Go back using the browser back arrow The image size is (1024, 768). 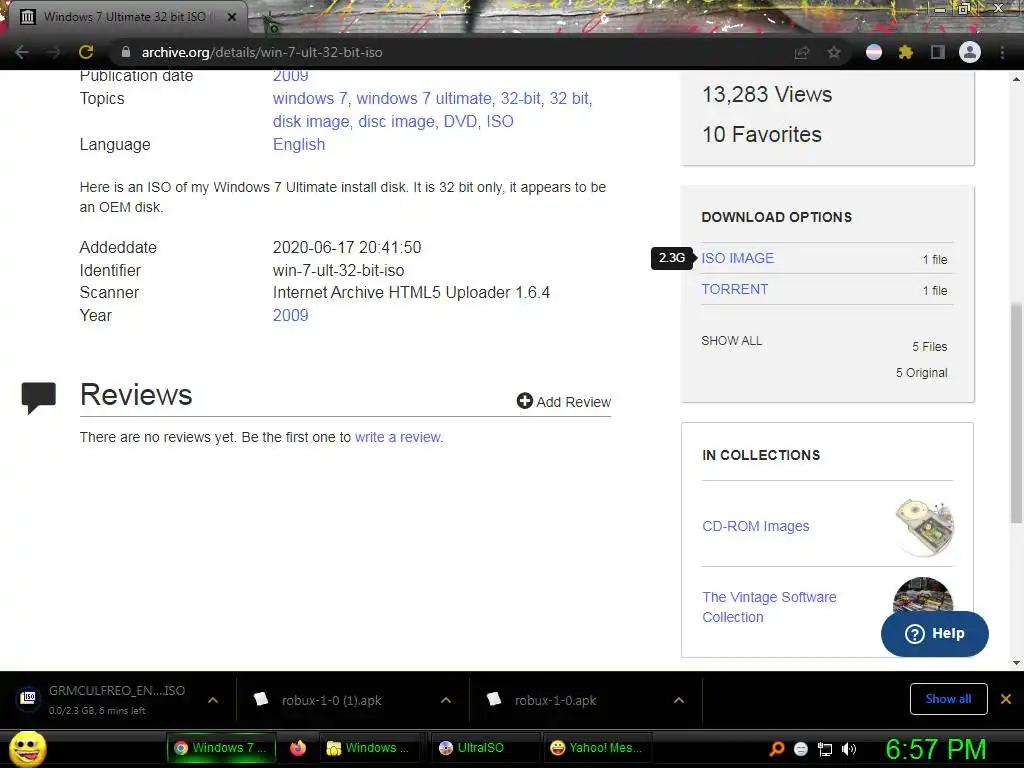click(x=22, y=52)
